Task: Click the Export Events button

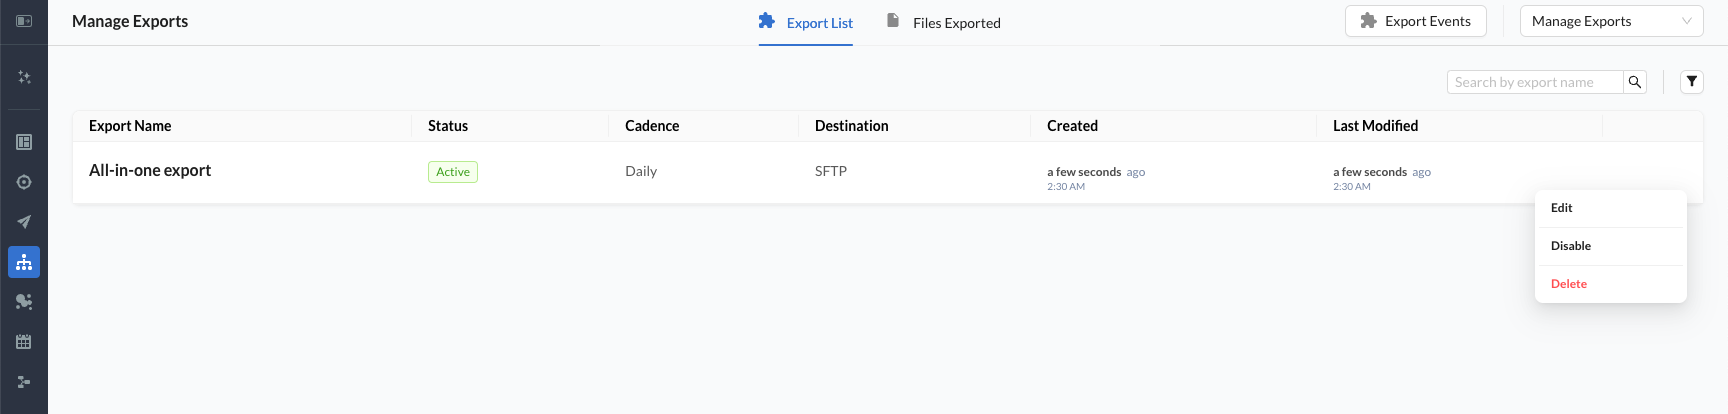Action: coord(1415,21)
